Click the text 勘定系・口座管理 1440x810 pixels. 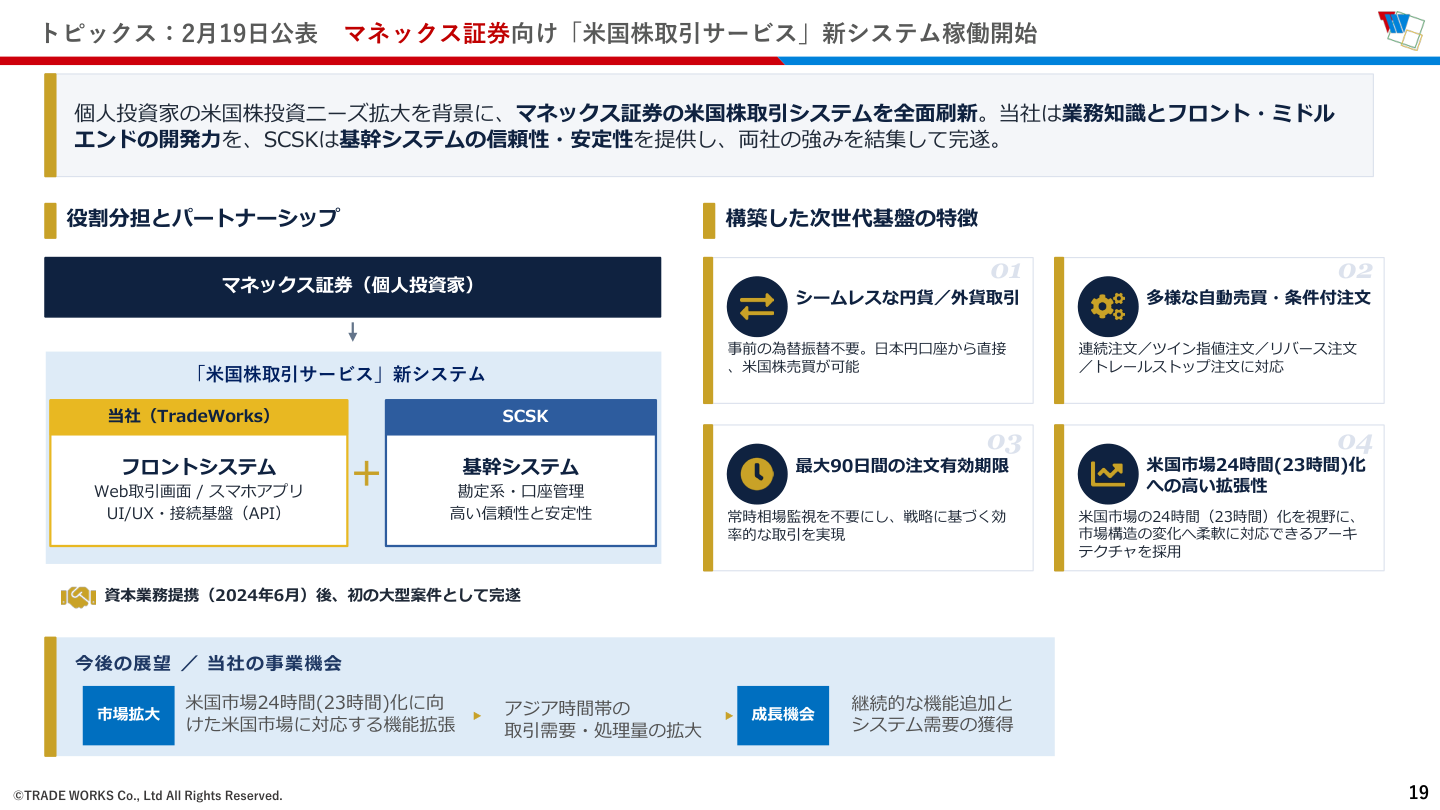[521, 491]
